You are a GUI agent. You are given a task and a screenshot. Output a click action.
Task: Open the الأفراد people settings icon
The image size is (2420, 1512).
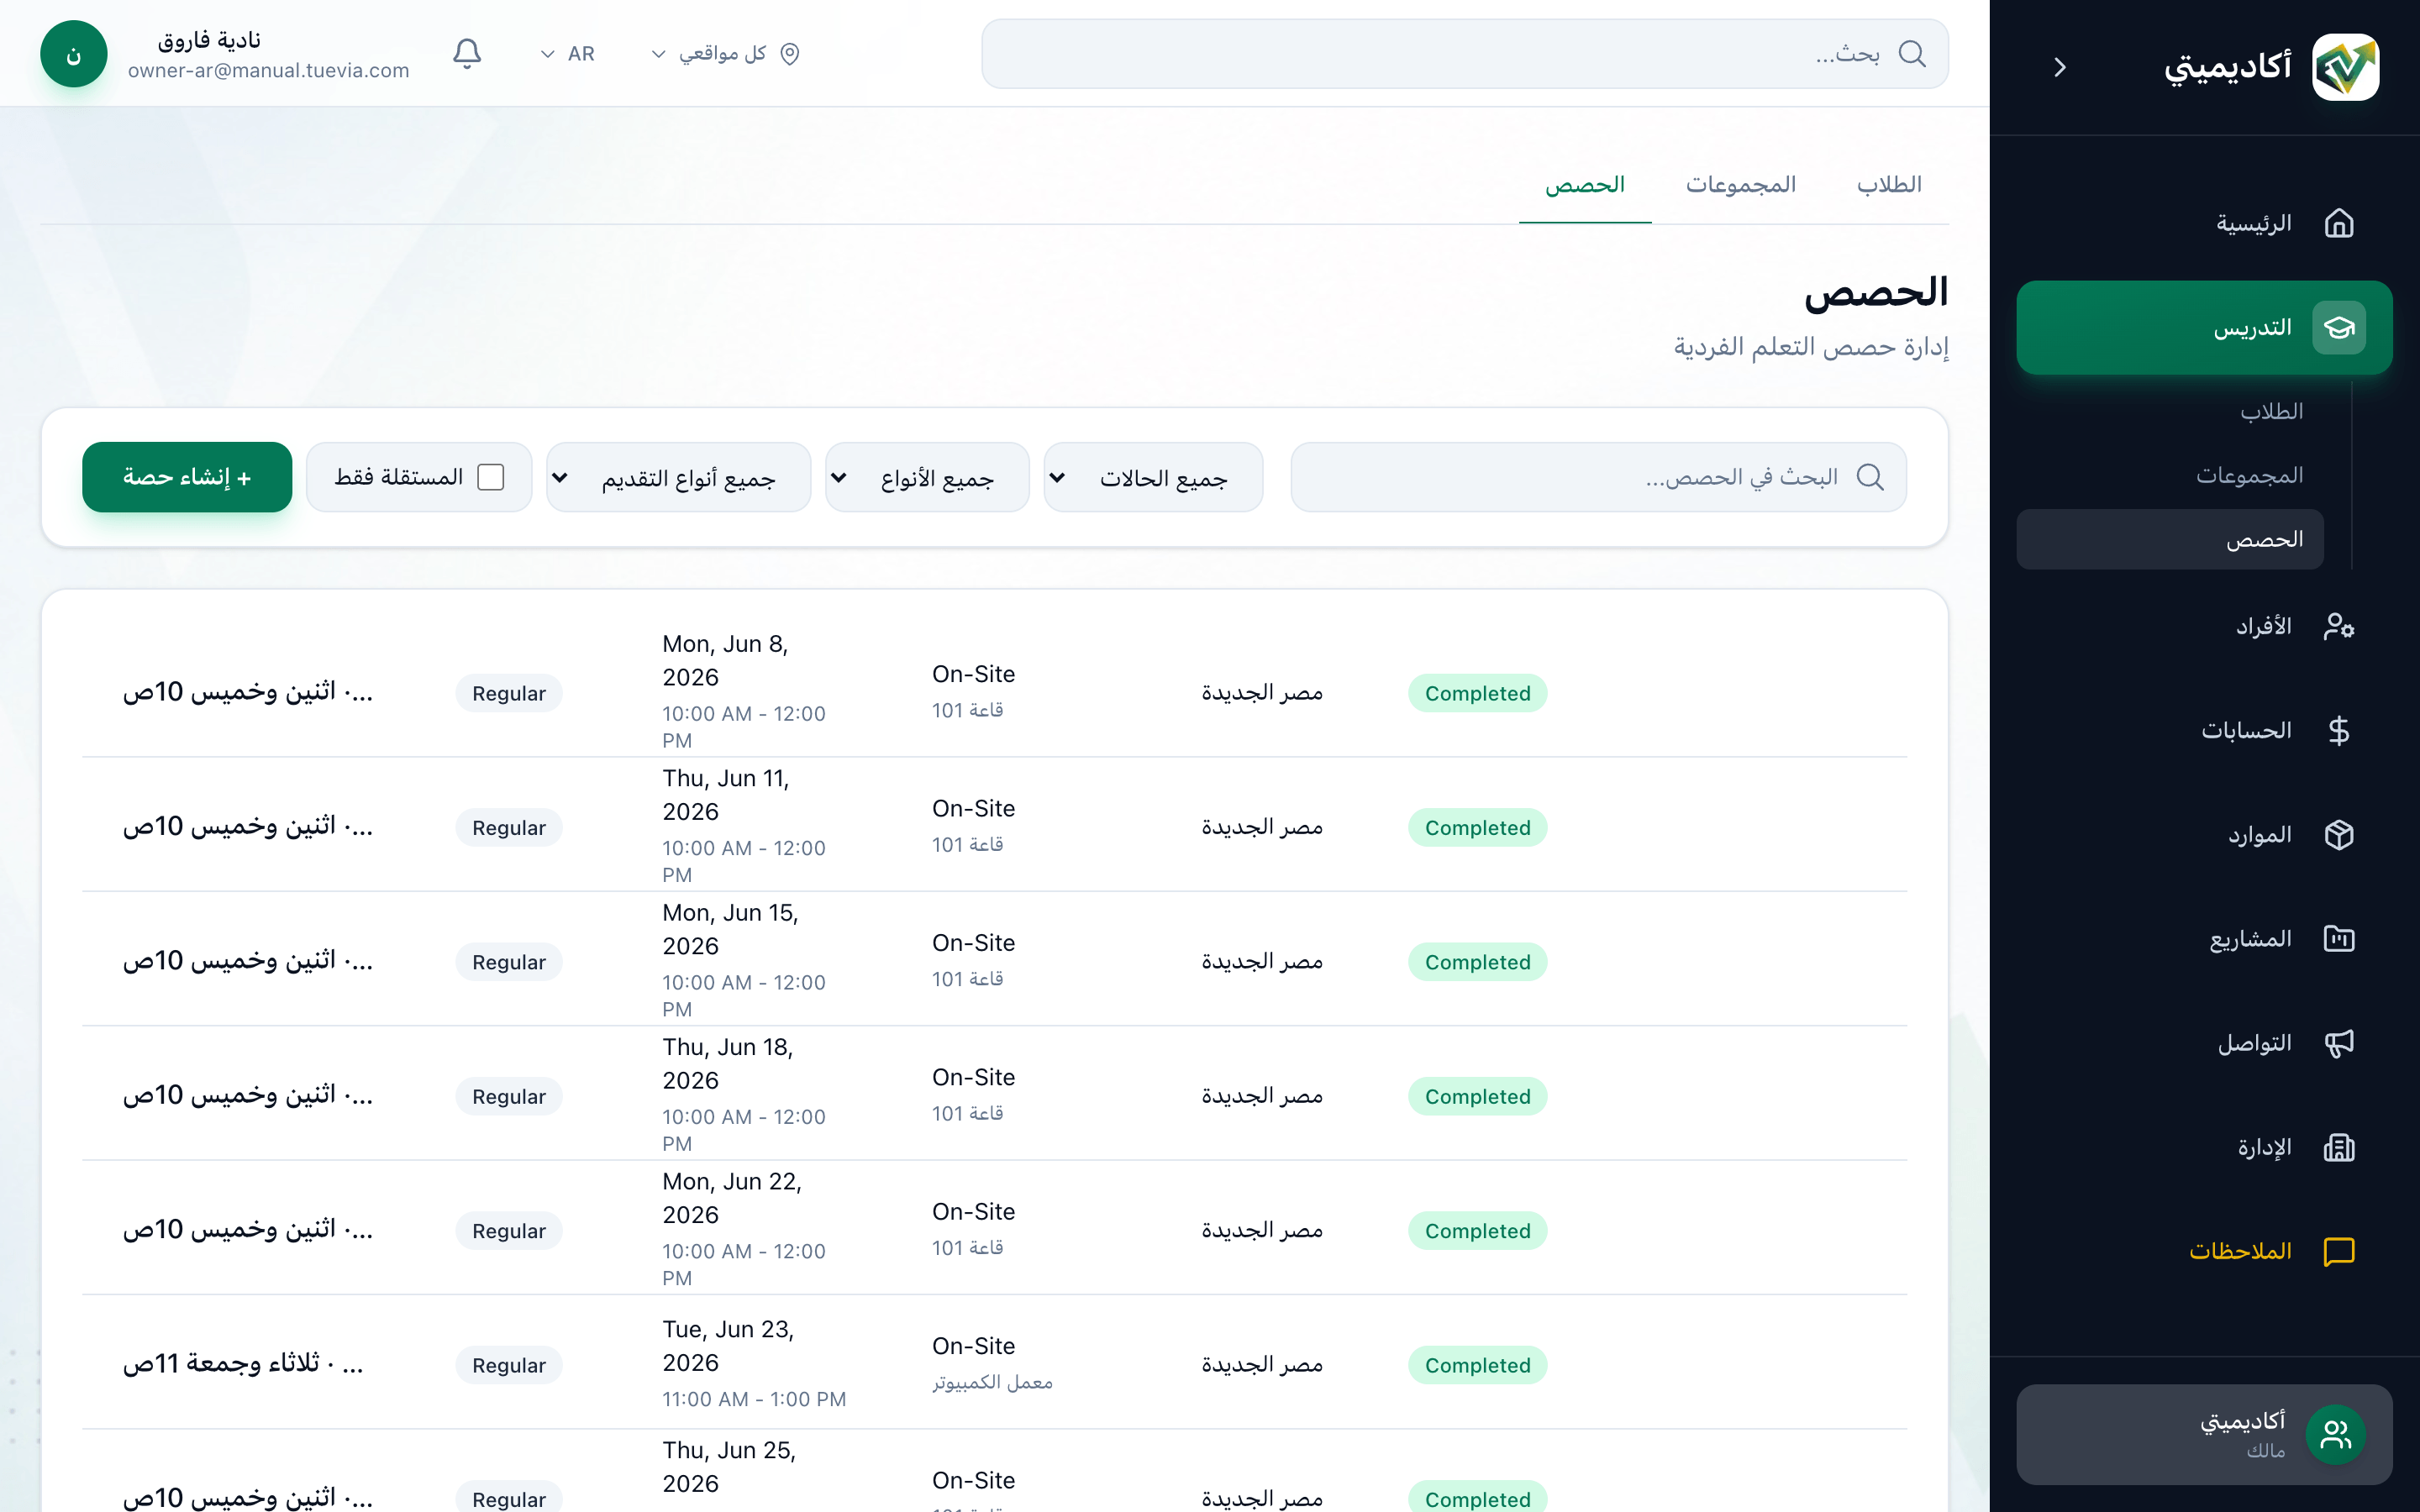(x=2338, y=626)
